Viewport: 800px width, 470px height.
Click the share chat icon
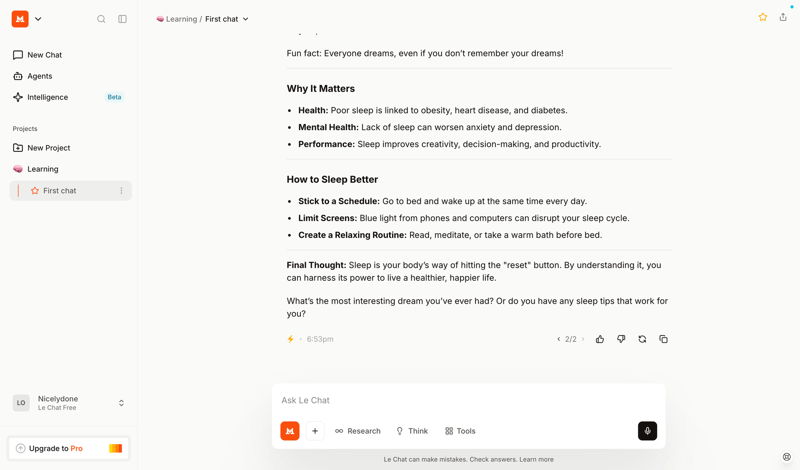coord(783,17)
